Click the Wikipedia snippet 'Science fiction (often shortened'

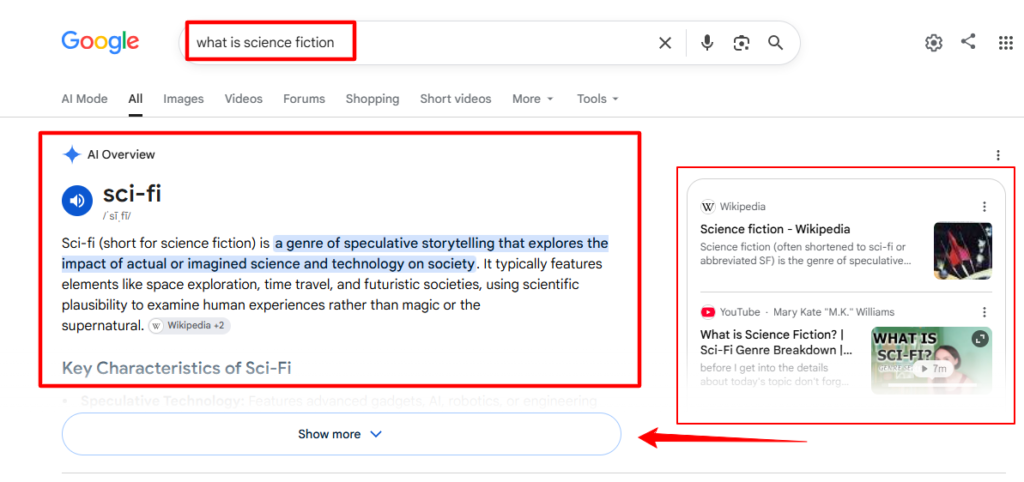pyautogui.click(x=805, y=253)
